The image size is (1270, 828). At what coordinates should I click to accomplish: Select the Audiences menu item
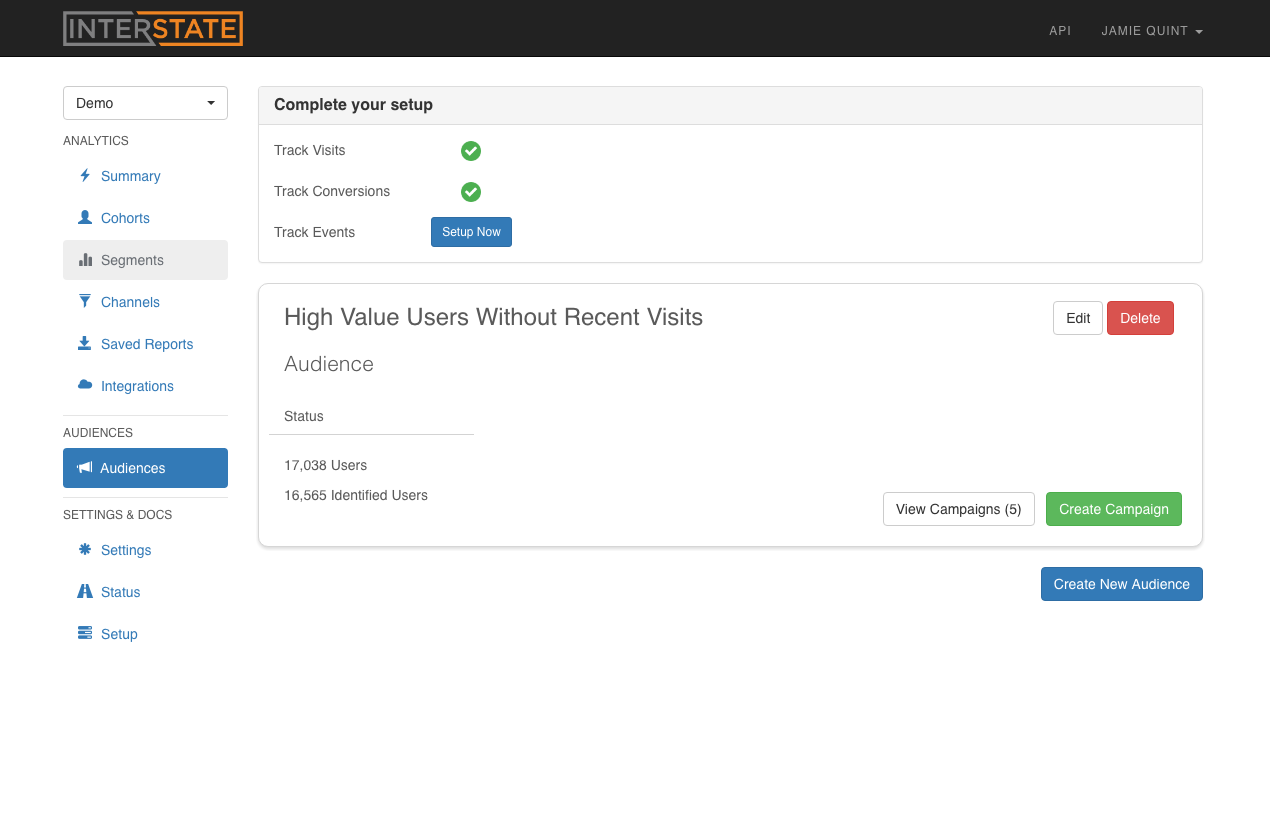pos(145,468)
